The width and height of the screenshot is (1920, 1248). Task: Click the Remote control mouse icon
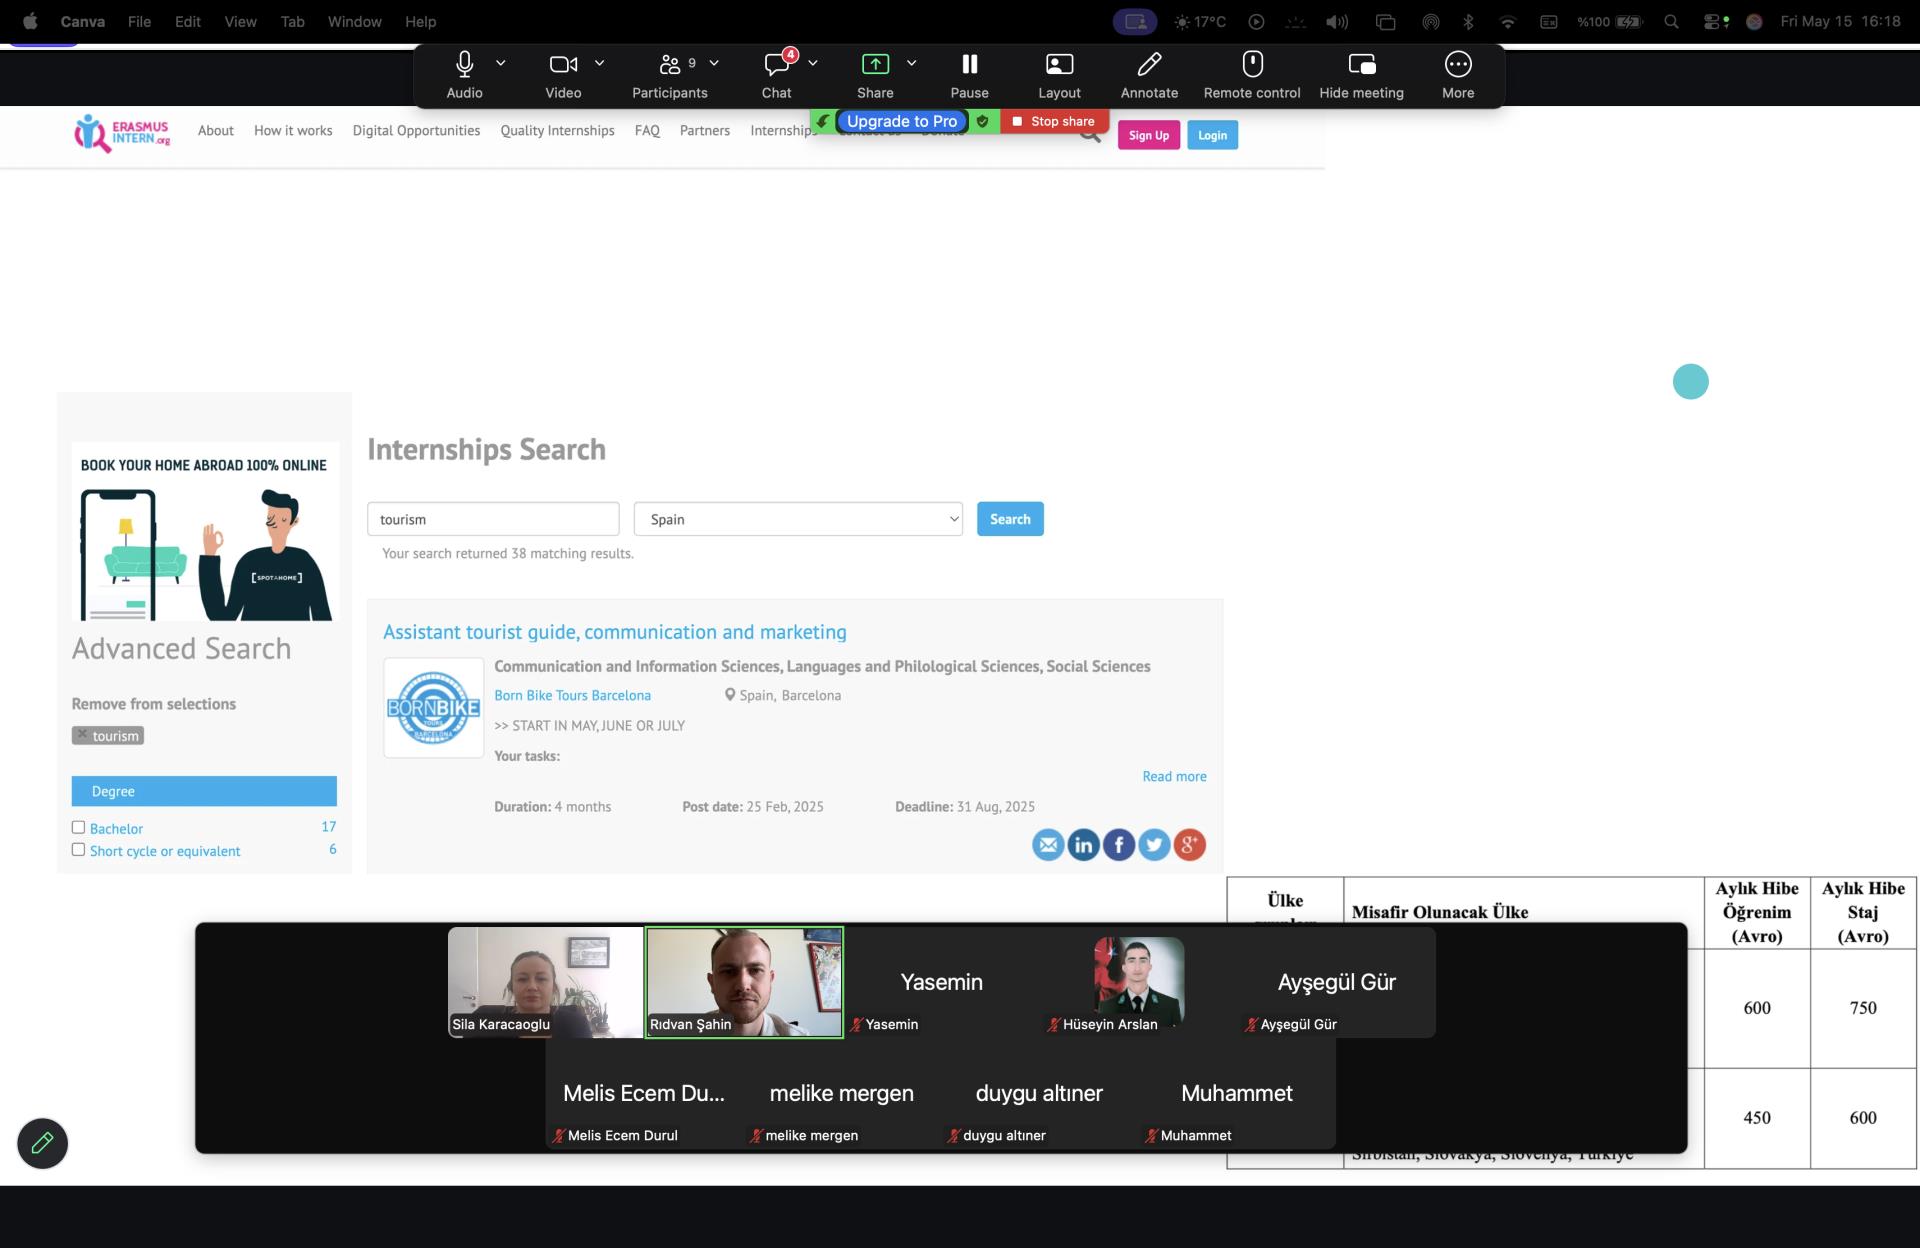point(1252,64)
